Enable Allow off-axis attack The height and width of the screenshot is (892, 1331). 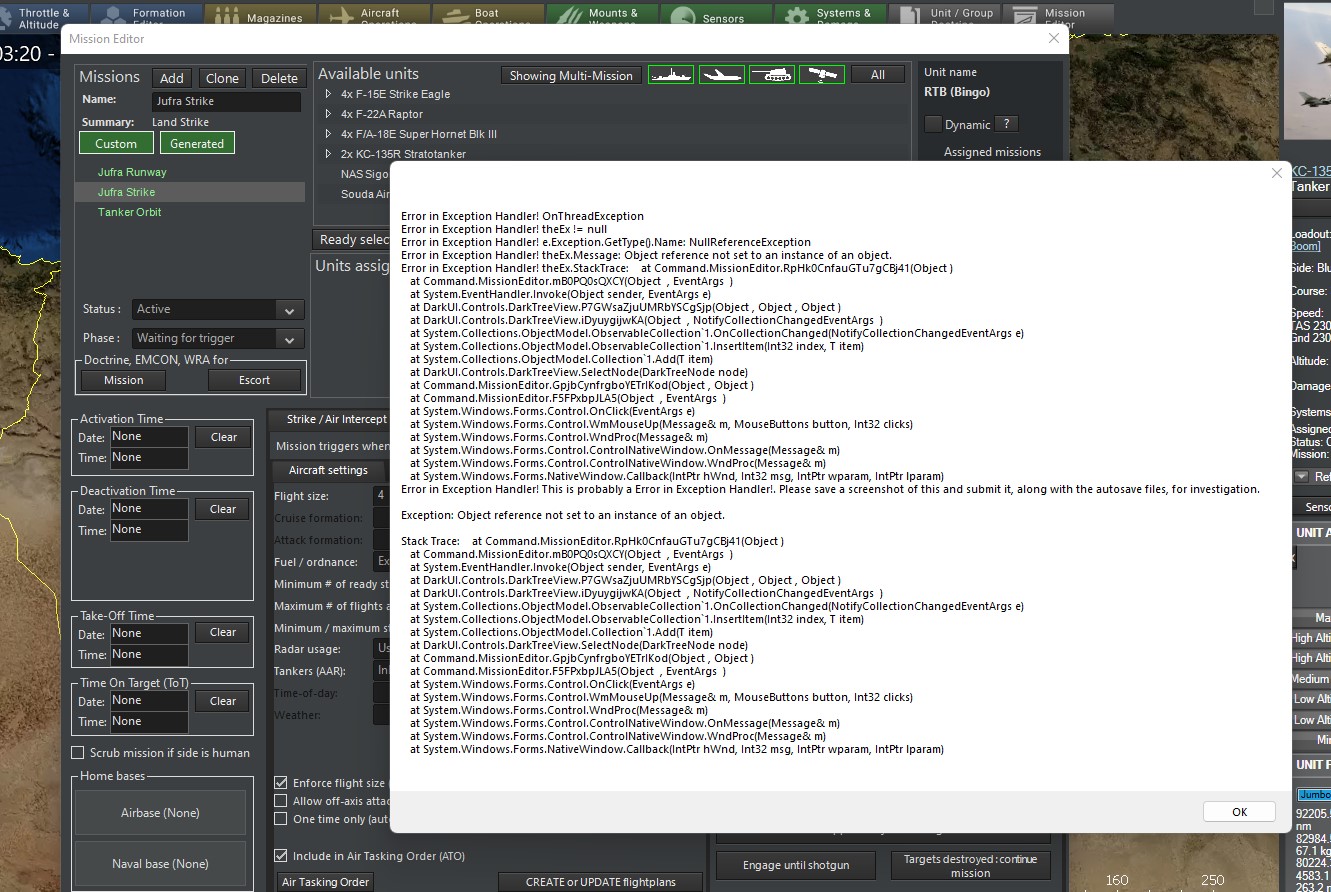pos(281,801)
